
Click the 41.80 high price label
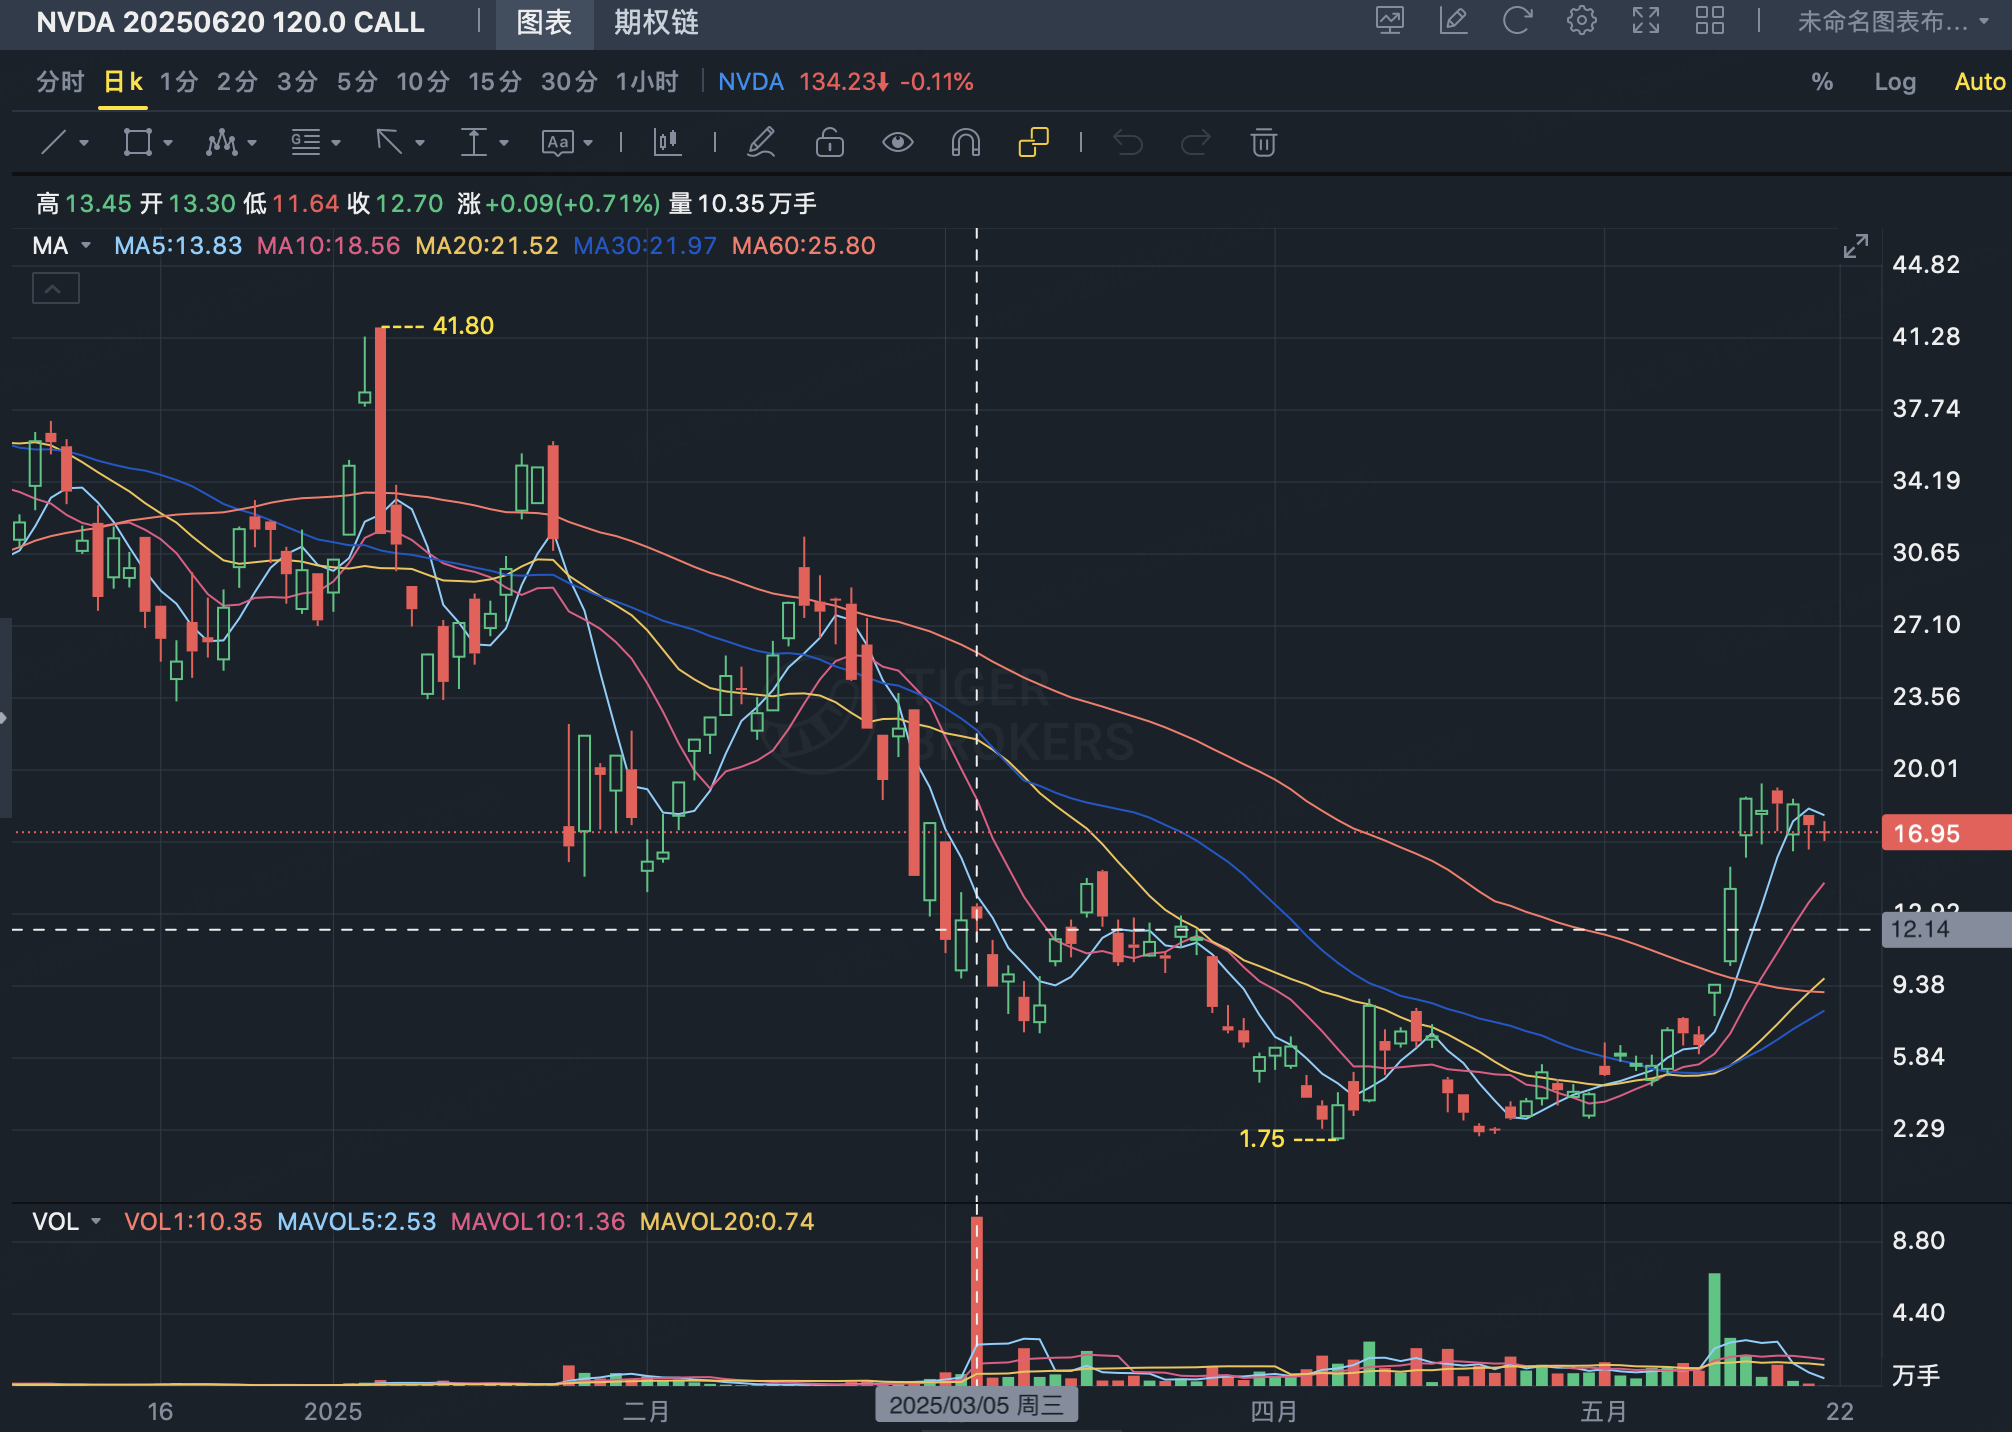[463, 326]
